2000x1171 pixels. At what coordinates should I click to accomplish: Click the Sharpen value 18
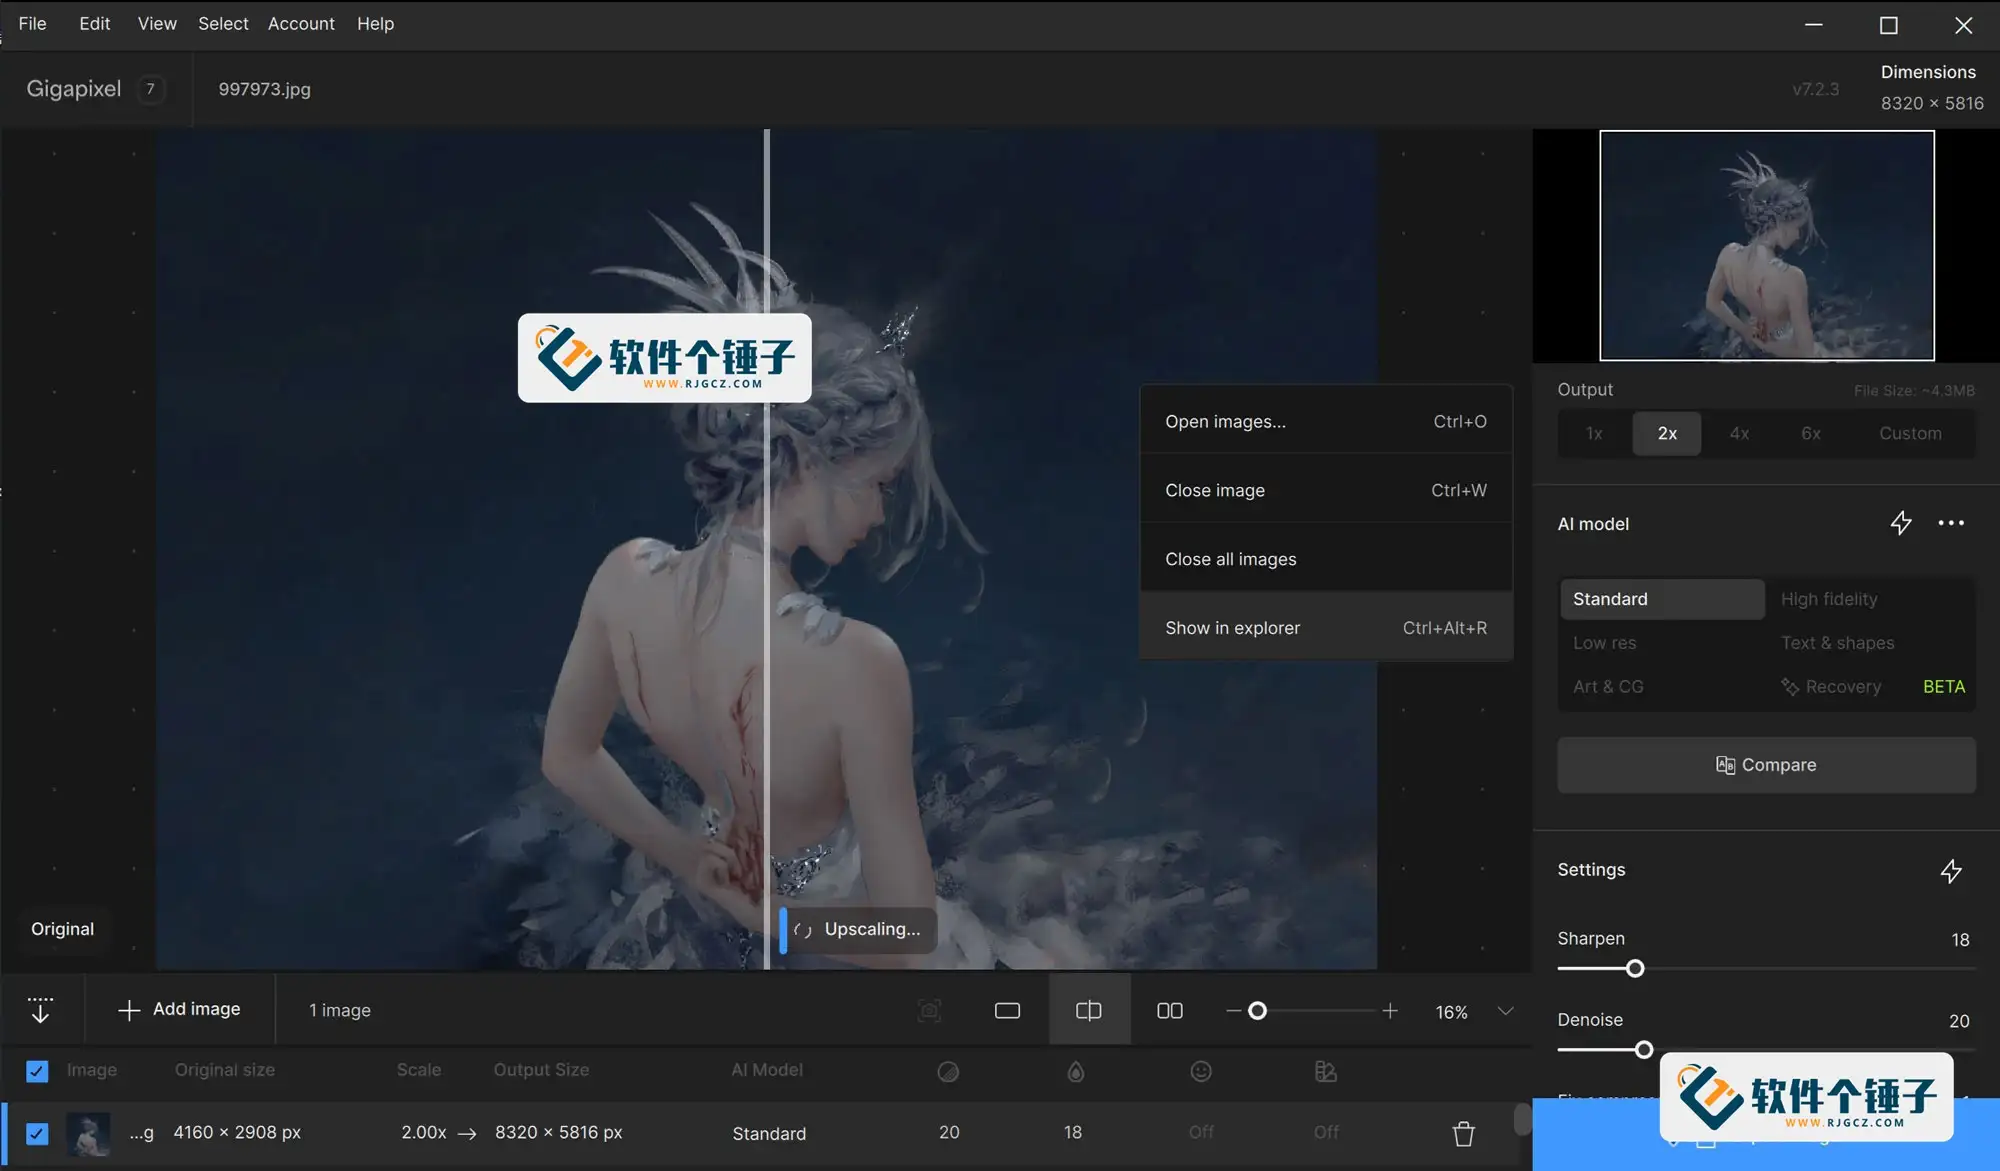1960,940
